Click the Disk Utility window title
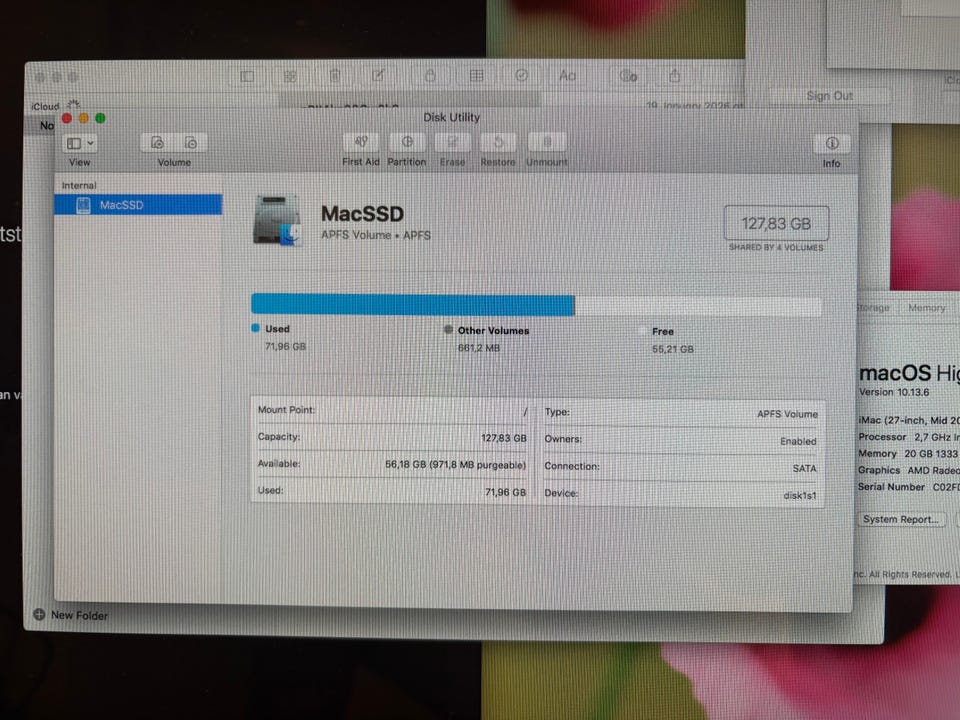Viewport: 960px width, 720px height. (451, 117)
